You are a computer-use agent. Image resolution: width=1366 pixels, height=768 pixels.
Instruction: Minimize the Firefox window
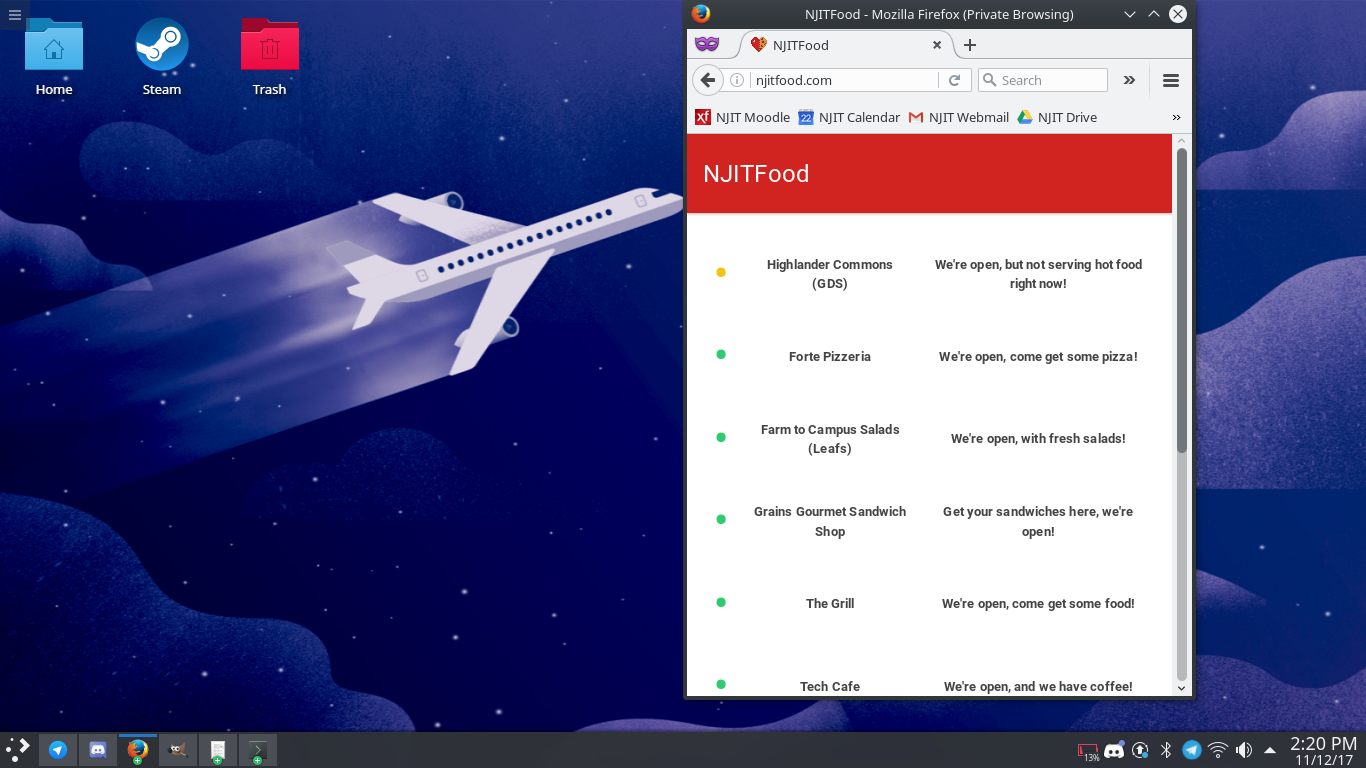(x=1130, y=14)
